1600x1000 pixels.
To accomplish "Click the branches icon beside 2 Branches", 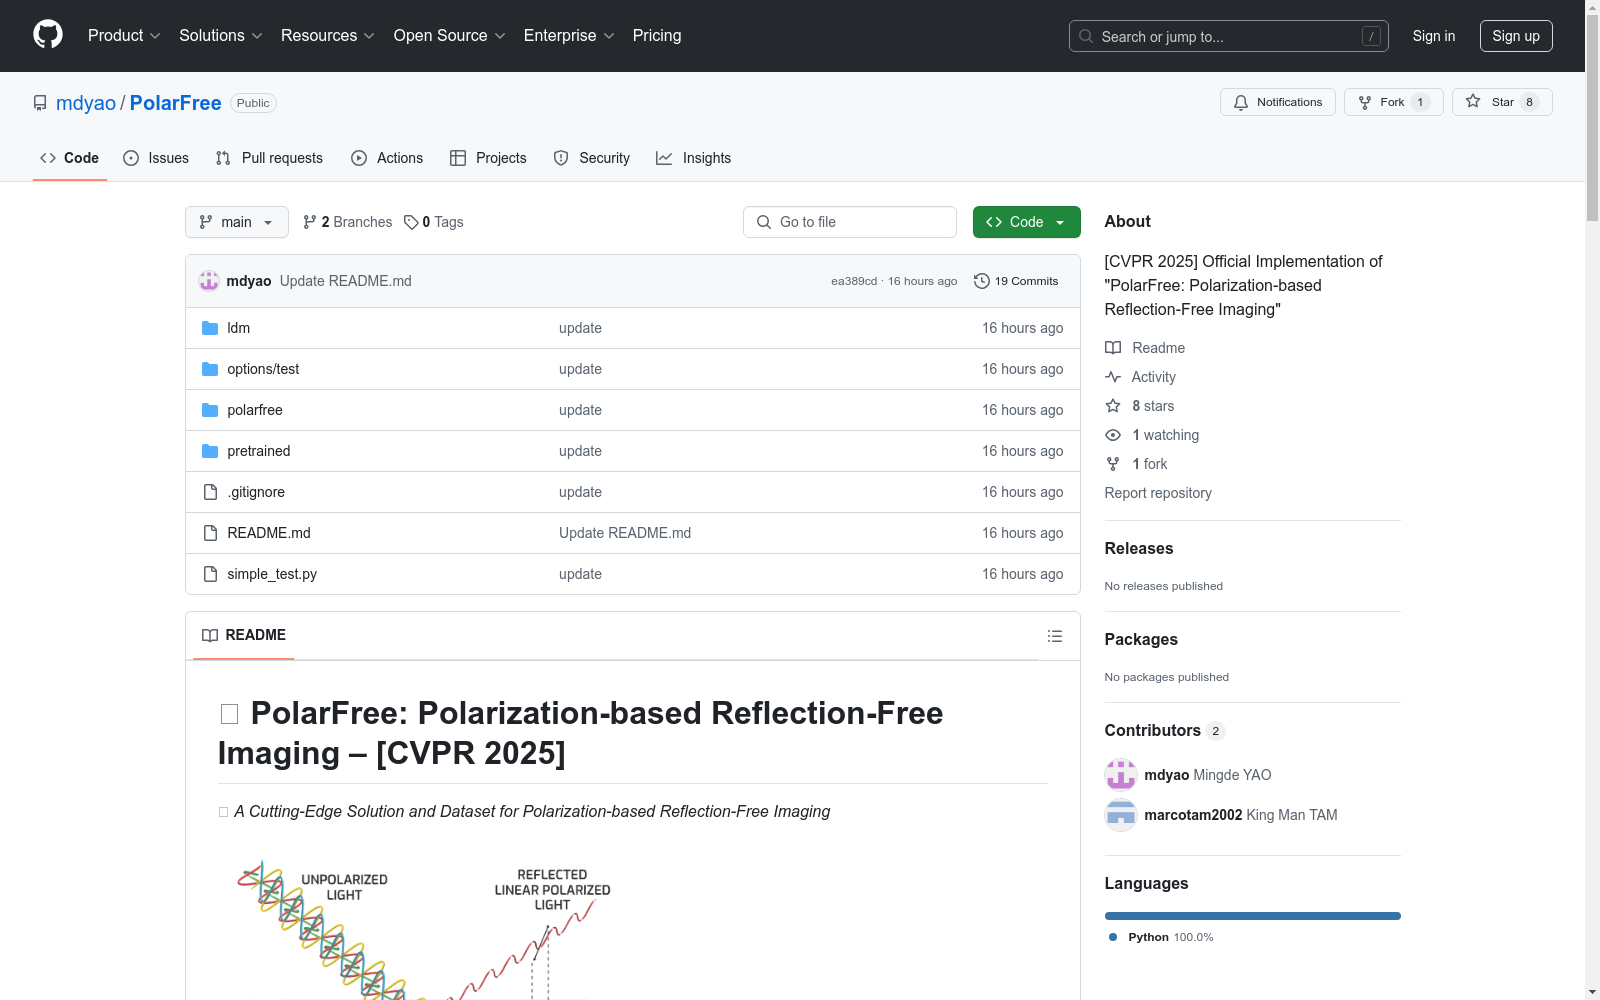I will tap(310, 222).
